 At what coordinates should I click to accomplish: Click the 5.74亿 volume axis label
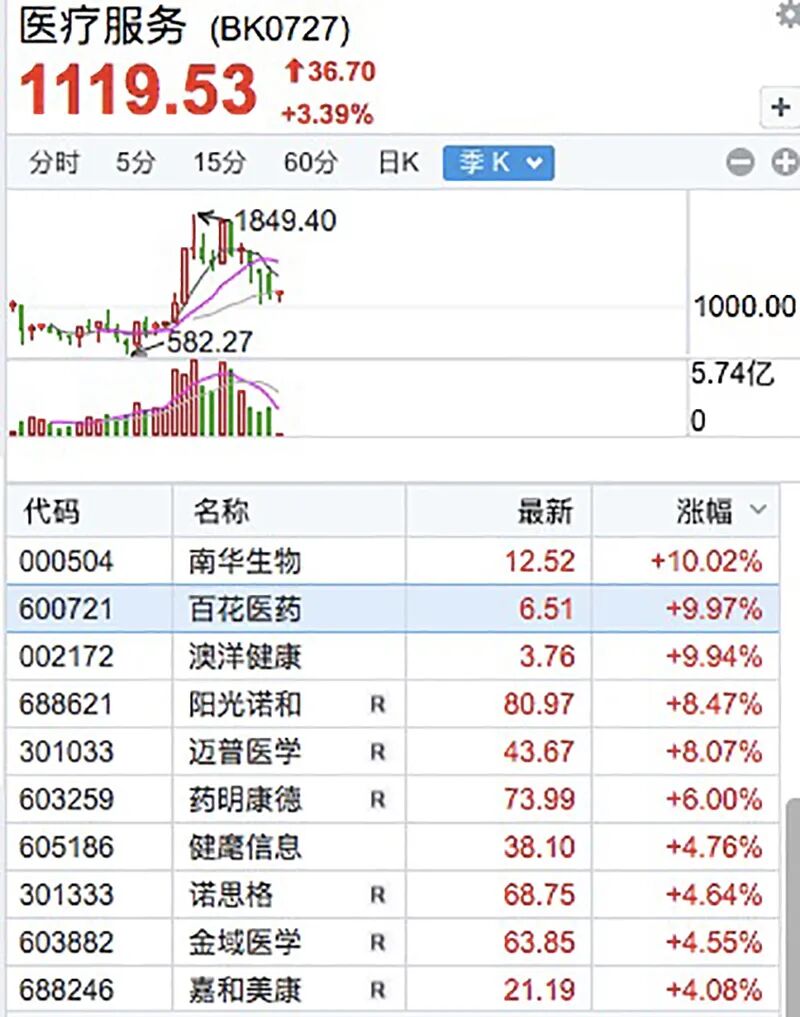tap(733, 374)
